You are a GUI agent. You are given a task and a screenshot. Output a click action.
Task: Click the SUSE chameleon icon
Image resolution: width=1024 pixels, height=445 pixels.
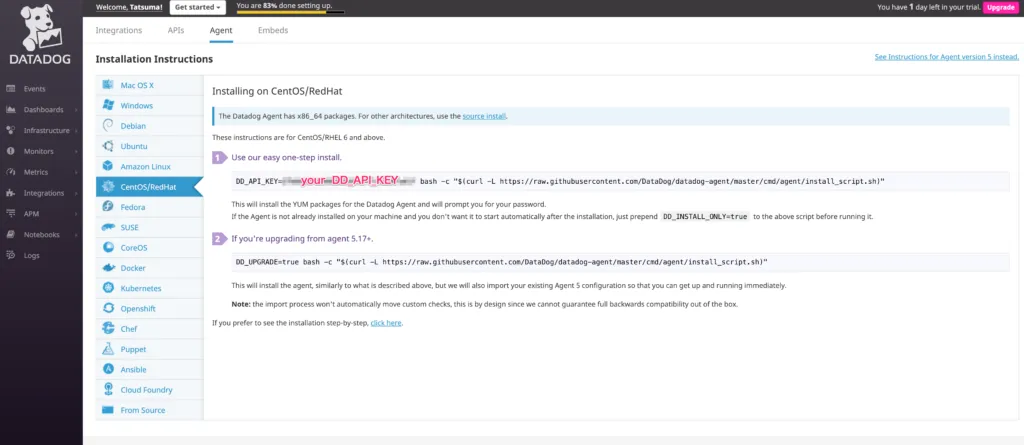(108, 227)
